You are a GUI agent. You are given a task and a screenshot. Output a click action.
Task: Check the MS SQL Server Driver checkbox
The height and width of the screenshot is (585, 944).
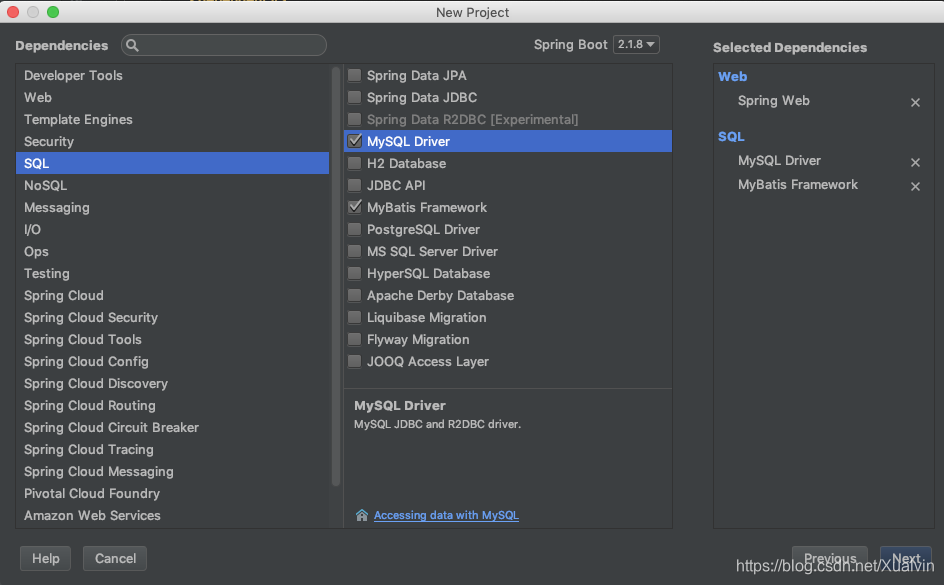[x=355, y=251]
